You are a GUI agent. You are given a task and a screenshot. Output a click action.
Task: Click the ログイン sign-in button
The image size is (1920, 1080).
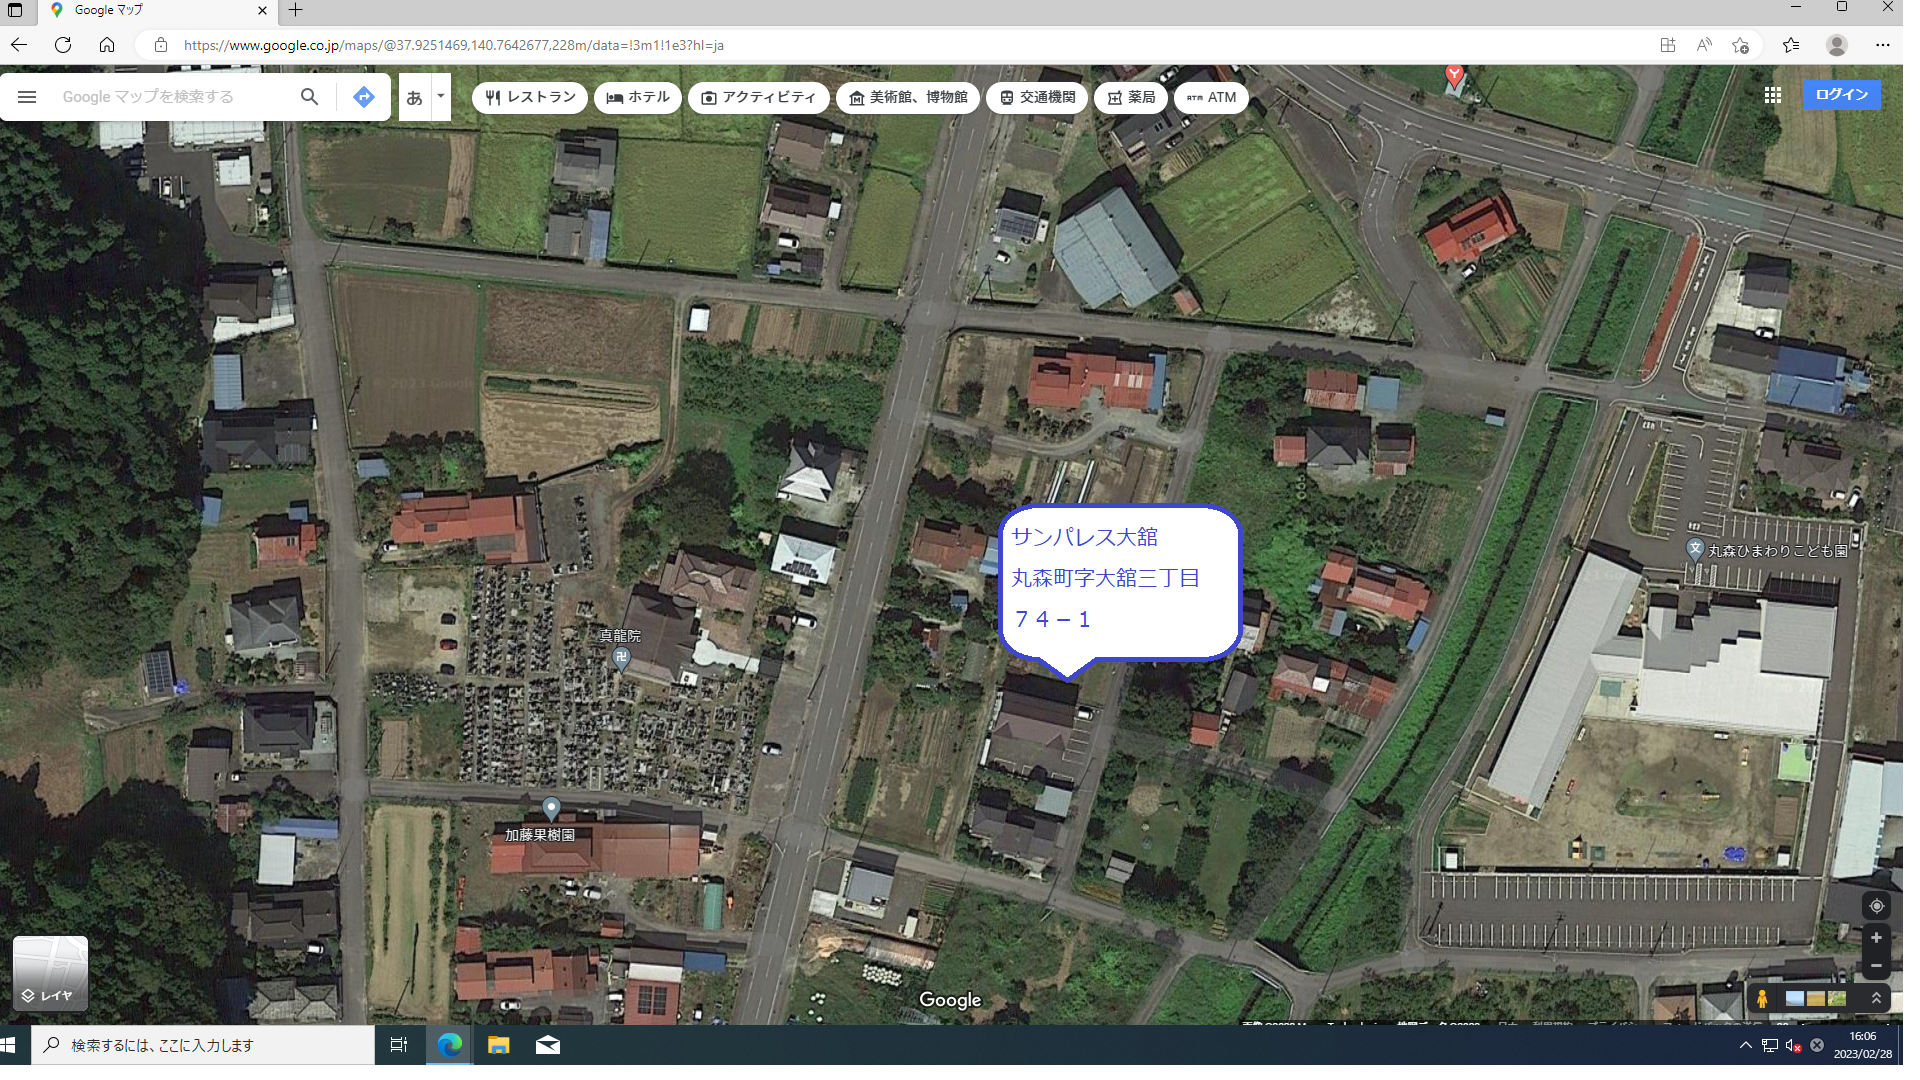pos(1841,94)
